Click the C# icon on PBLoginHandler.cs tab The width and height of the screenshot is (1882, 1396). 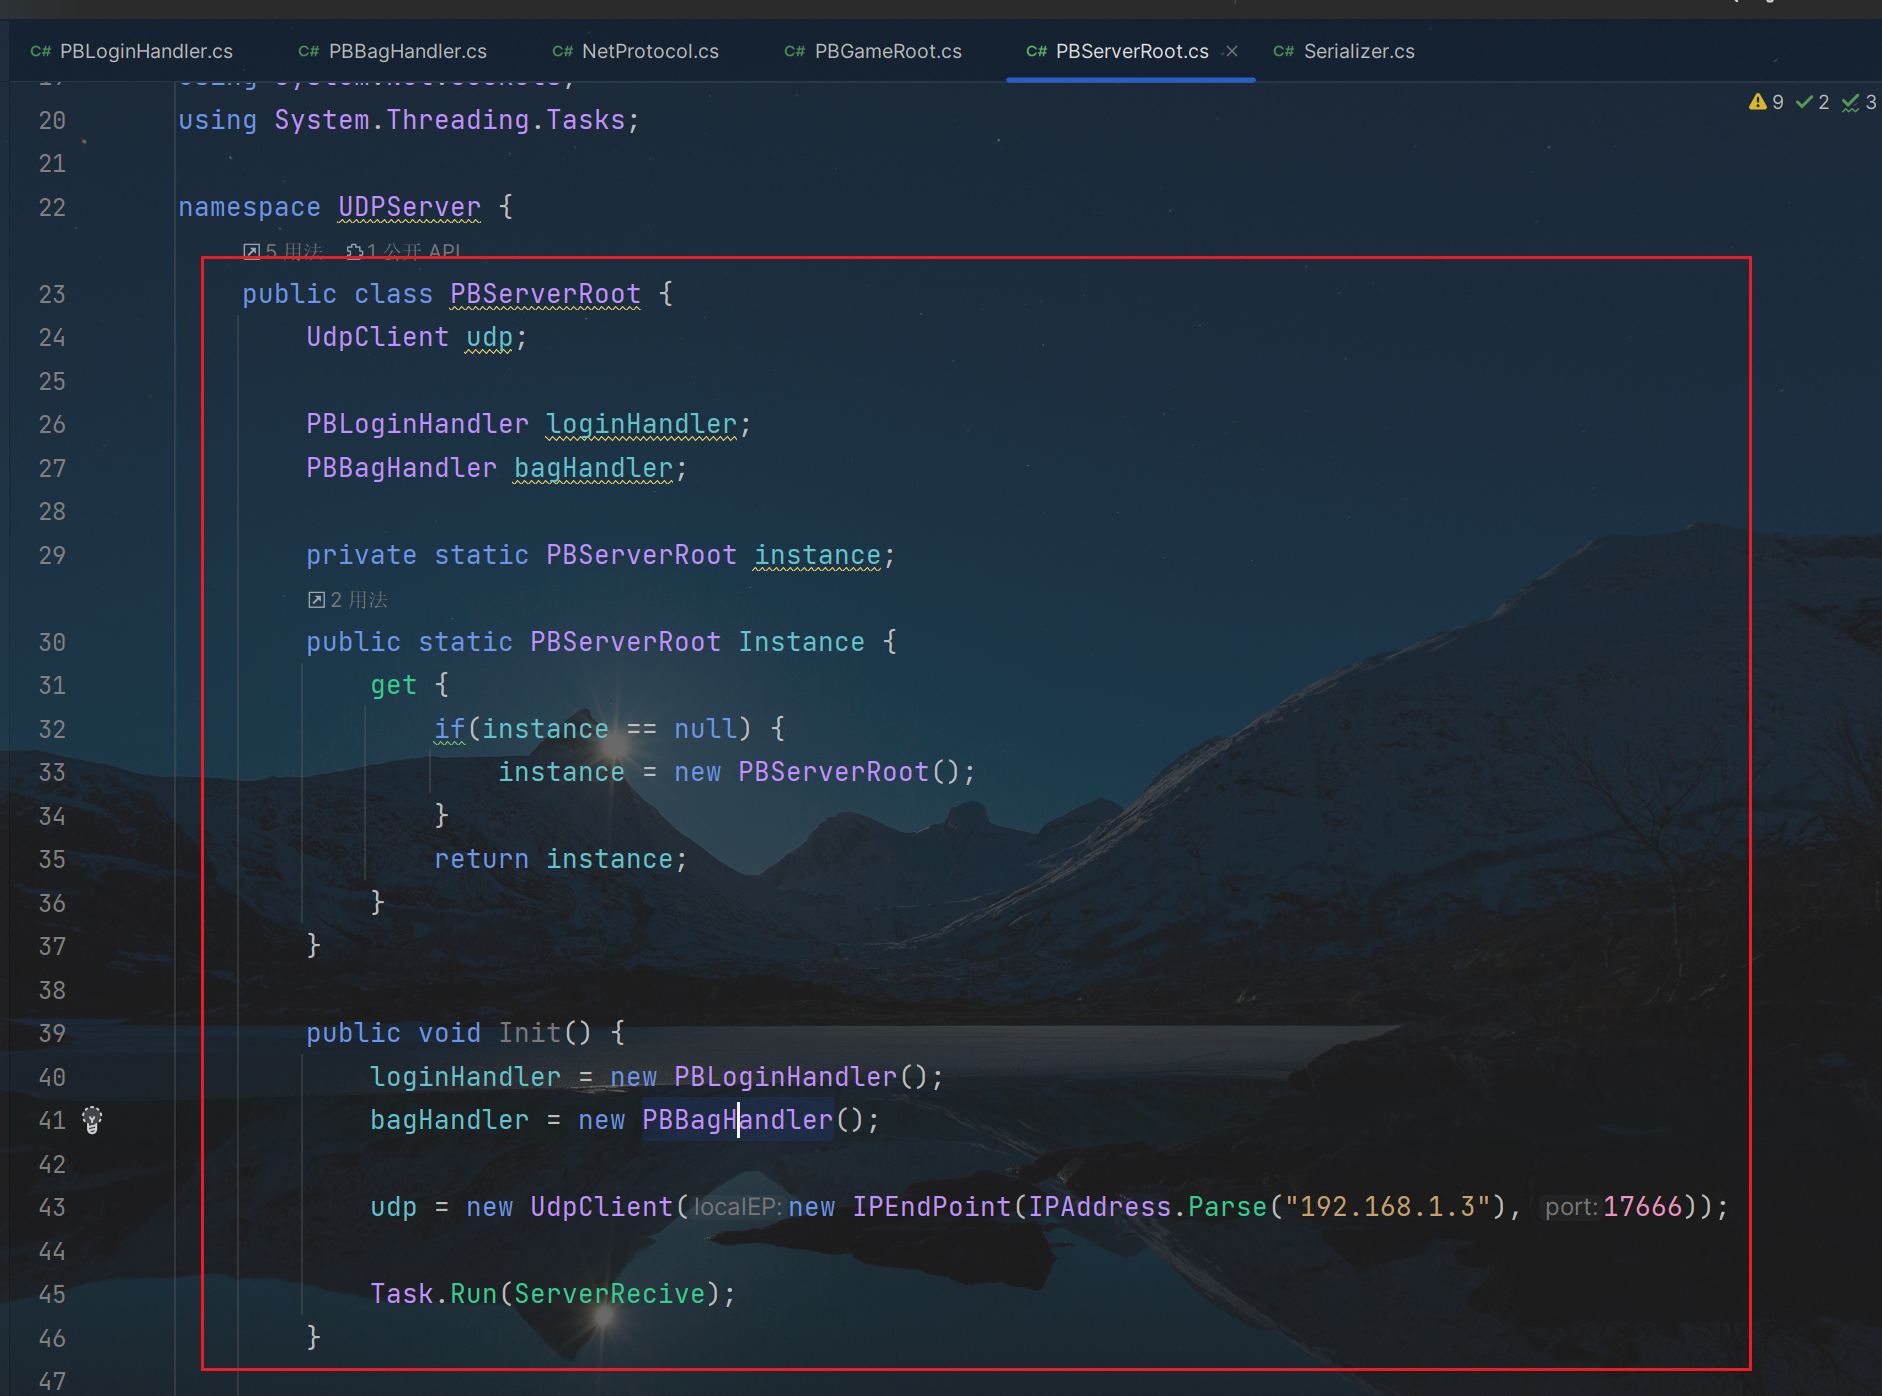[x=40, y=51]
